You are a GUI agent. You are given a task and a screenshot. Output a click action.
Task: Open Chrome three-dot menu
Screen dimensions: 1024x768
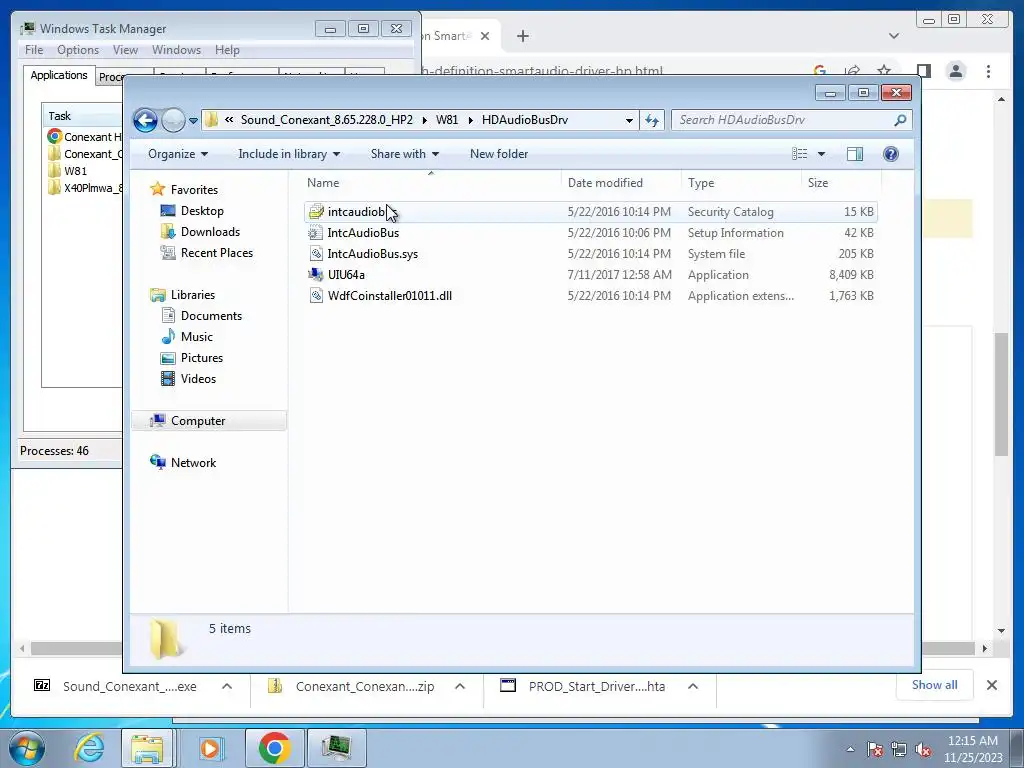[988, 71]
